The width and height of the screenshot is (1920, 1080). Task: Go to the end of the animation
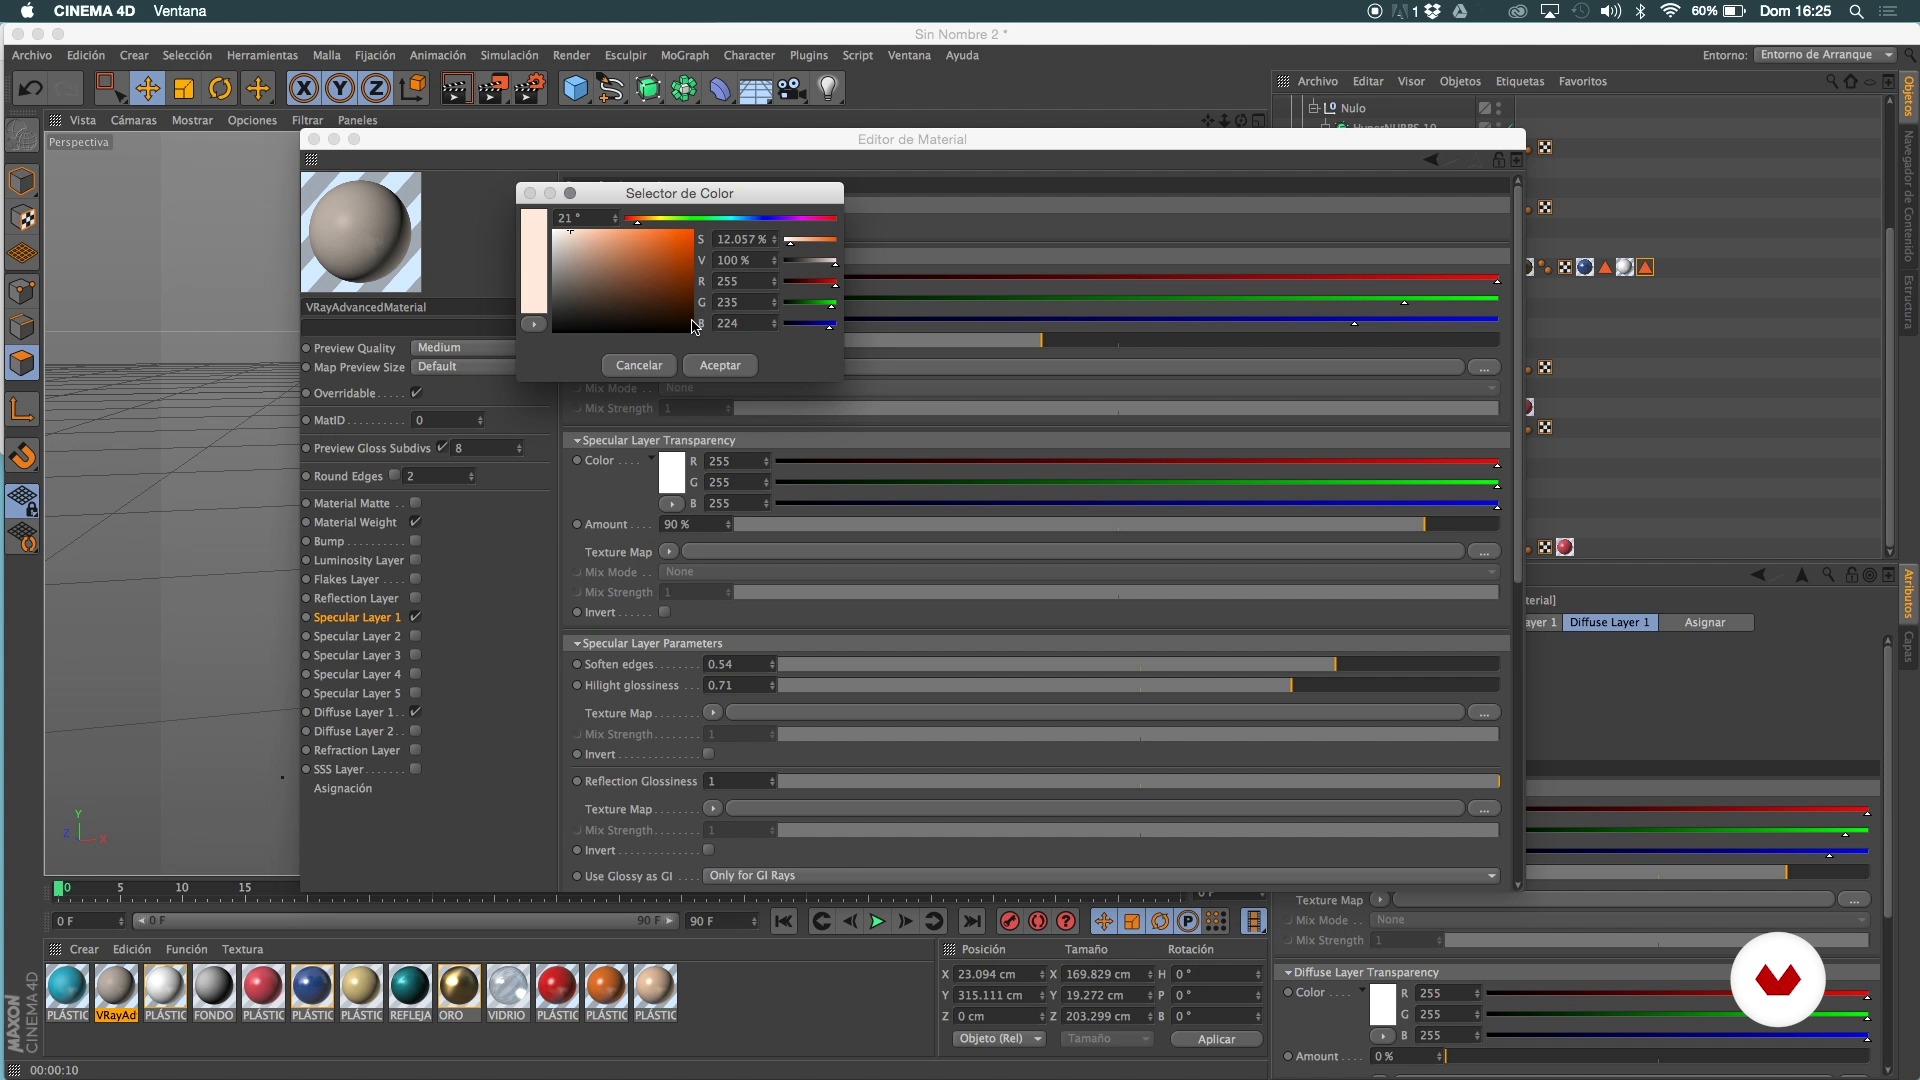(x=971, y=921)
